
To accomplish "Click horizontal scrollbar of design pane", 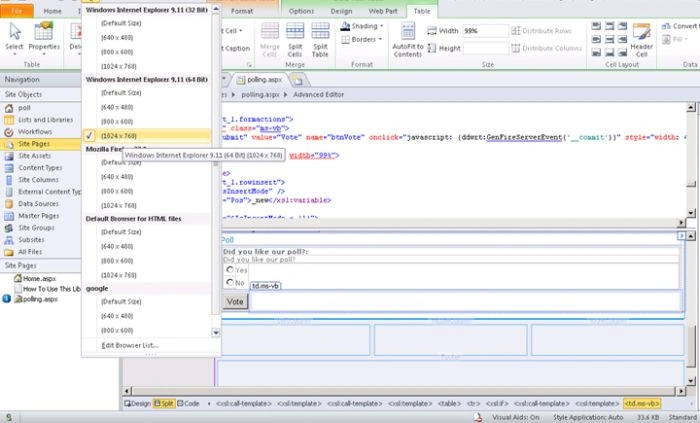I will click(x=404, y=391).
